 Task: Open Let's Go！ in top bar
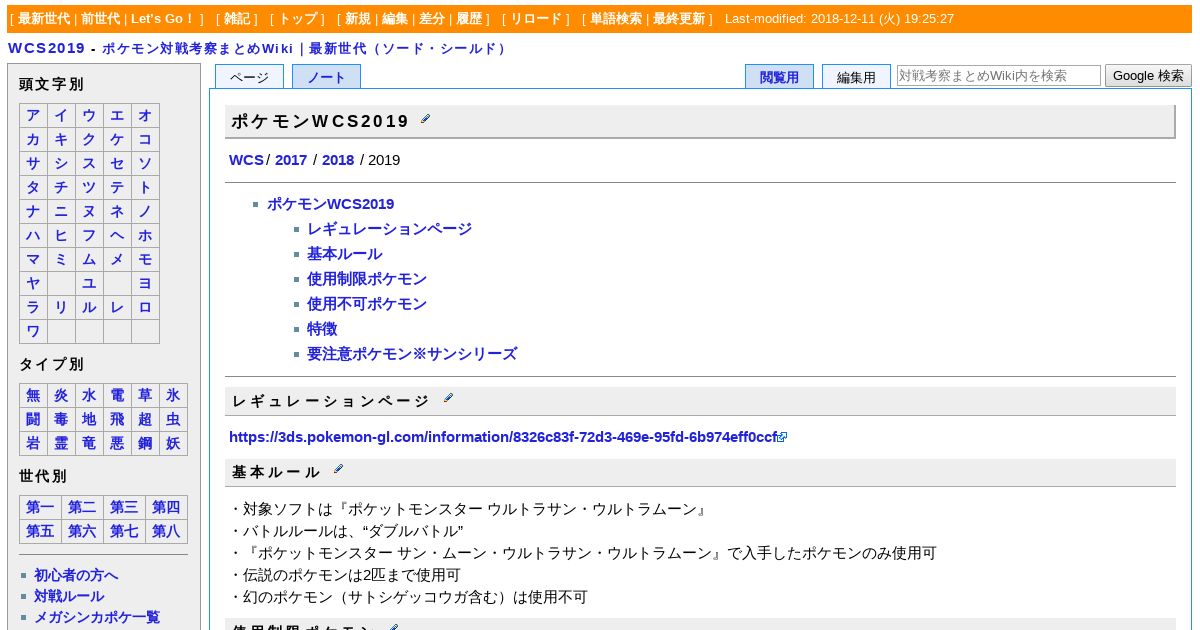163,19
